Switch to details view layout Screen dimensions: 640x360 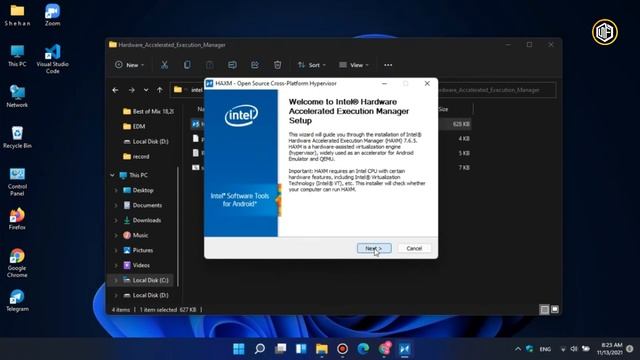(x=544, y=310)
